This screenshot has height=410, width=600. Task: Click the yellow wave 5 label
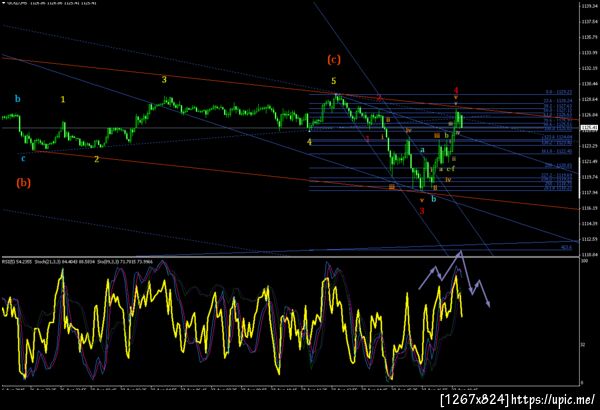click(334, 81)
